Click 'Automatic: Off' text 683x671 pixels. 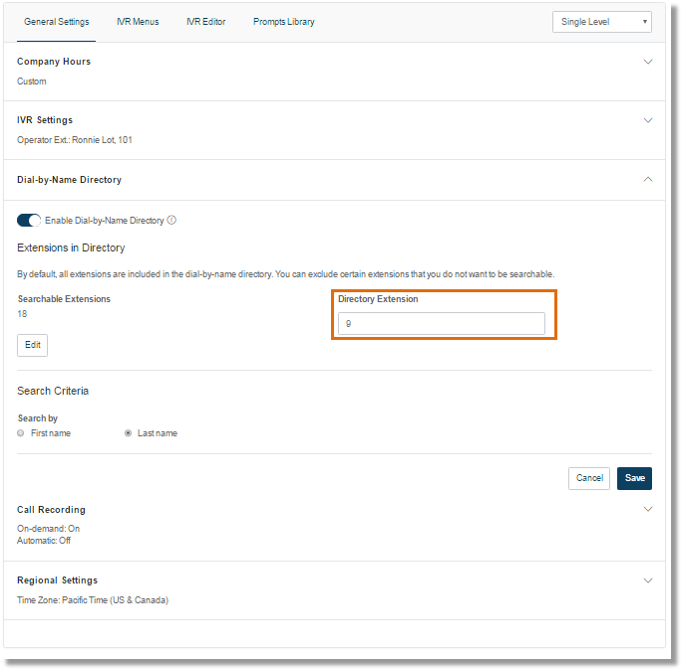[44, 541]
